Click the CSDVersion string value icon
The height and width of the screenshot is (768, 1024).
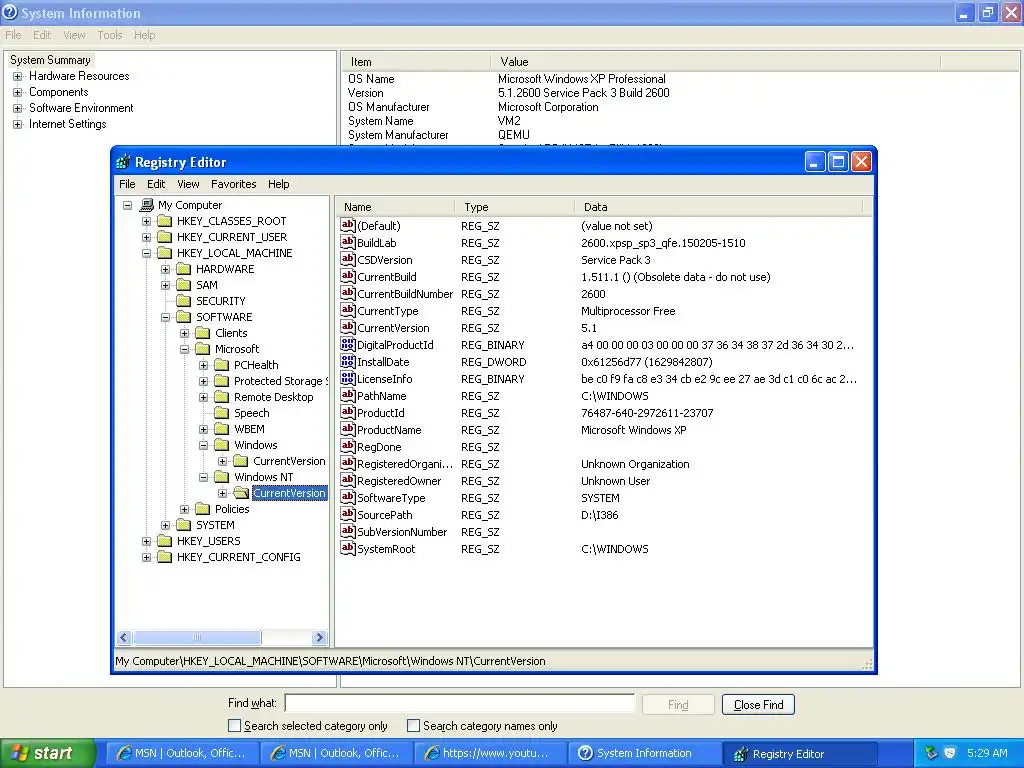click(347, 259)
